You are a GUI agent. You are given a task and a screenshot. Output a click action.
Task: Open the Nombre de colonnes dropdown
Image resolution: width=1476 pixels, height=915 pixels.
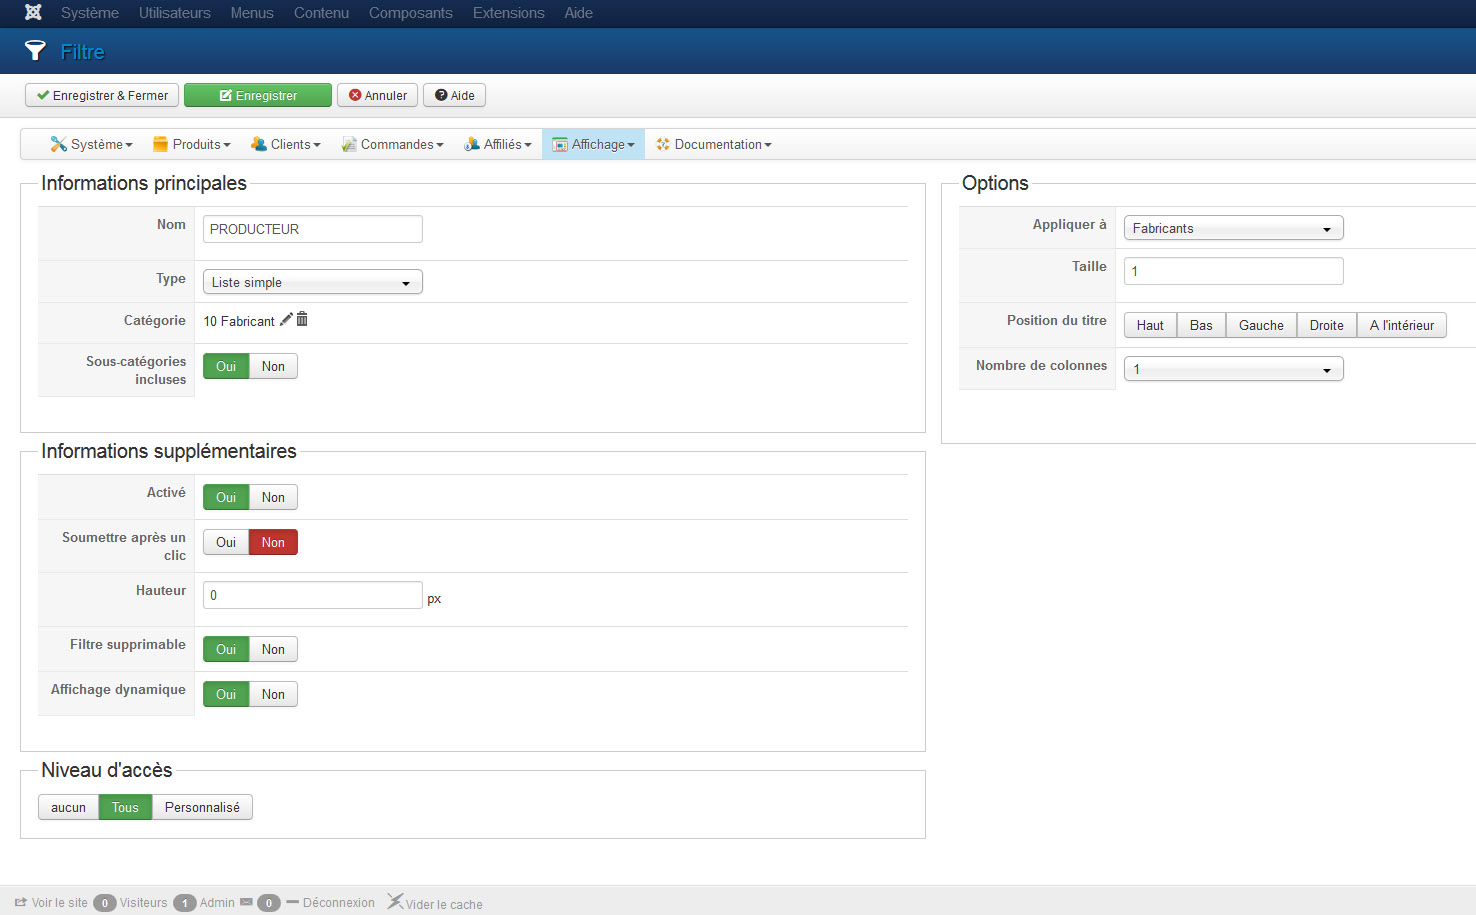(1233, 369)
